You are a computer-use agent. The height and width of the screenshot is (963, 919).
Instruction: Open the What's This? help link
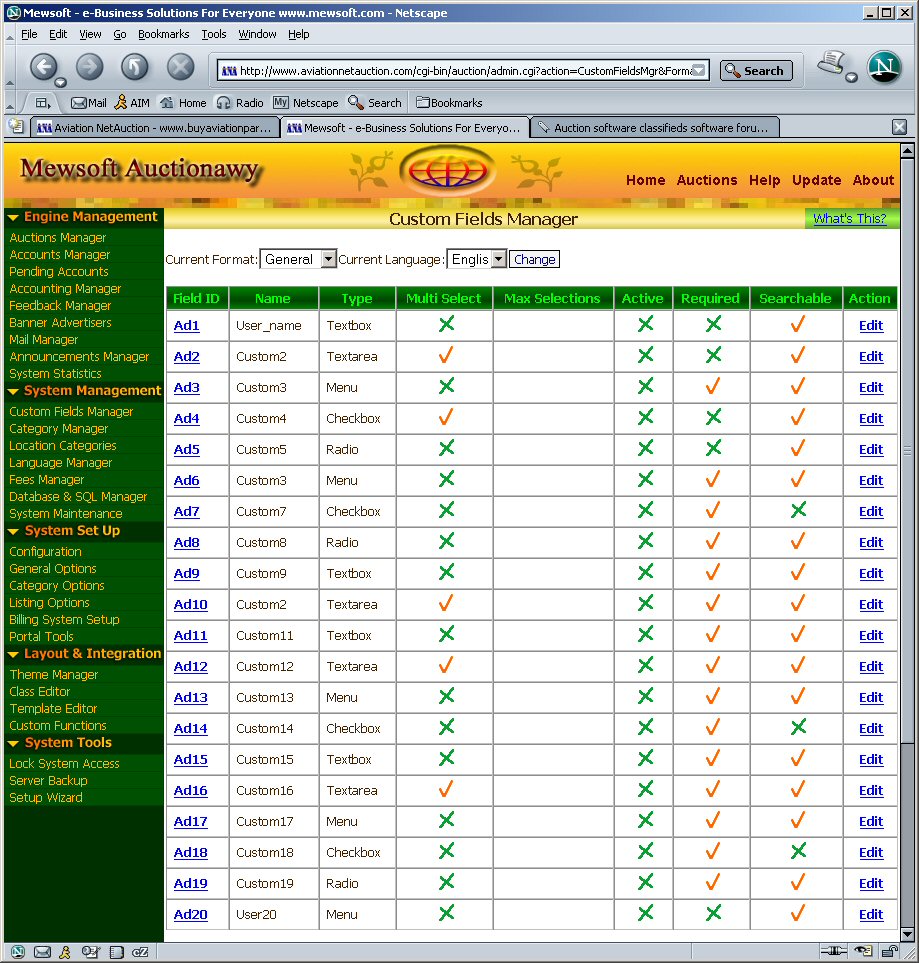pyautogui.click(x=850, y=219)
